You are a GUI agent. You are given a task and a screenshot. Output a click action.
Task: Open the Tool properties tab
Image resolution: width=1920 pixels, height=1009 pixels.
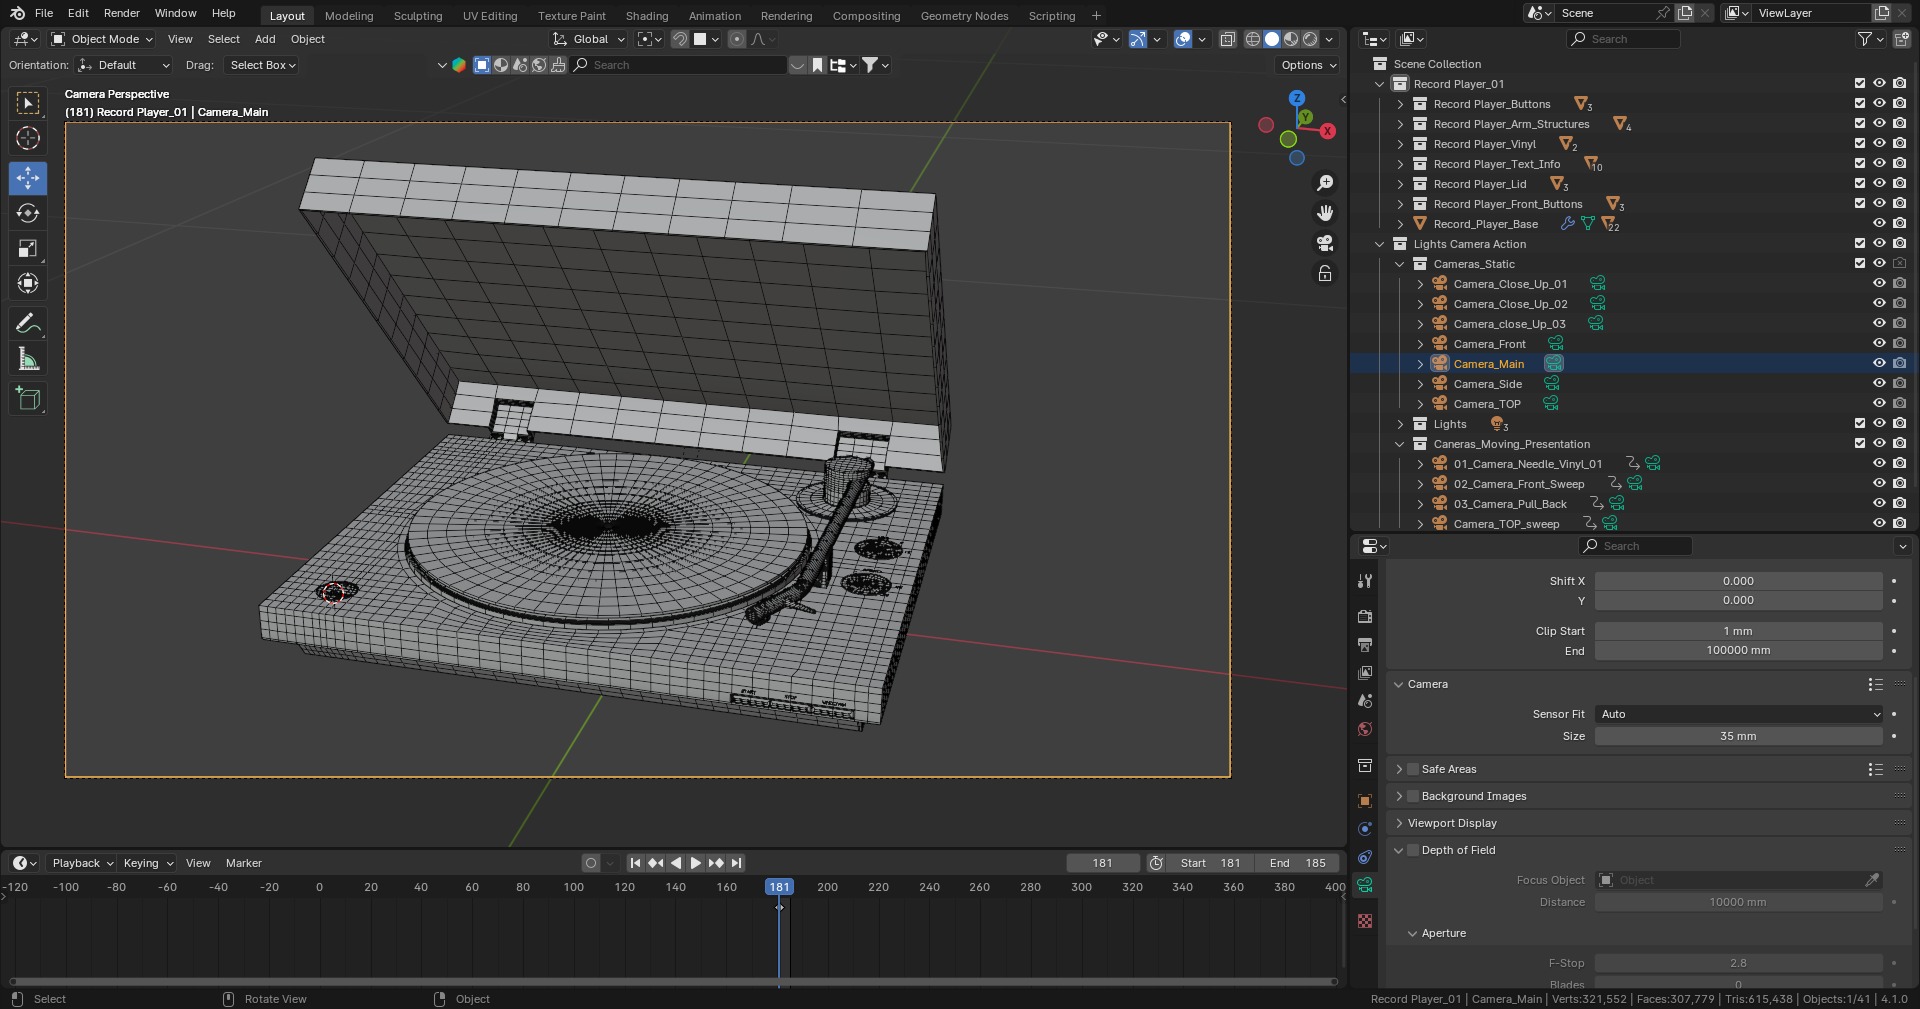pyautogui.click(x=1365, y=581)
